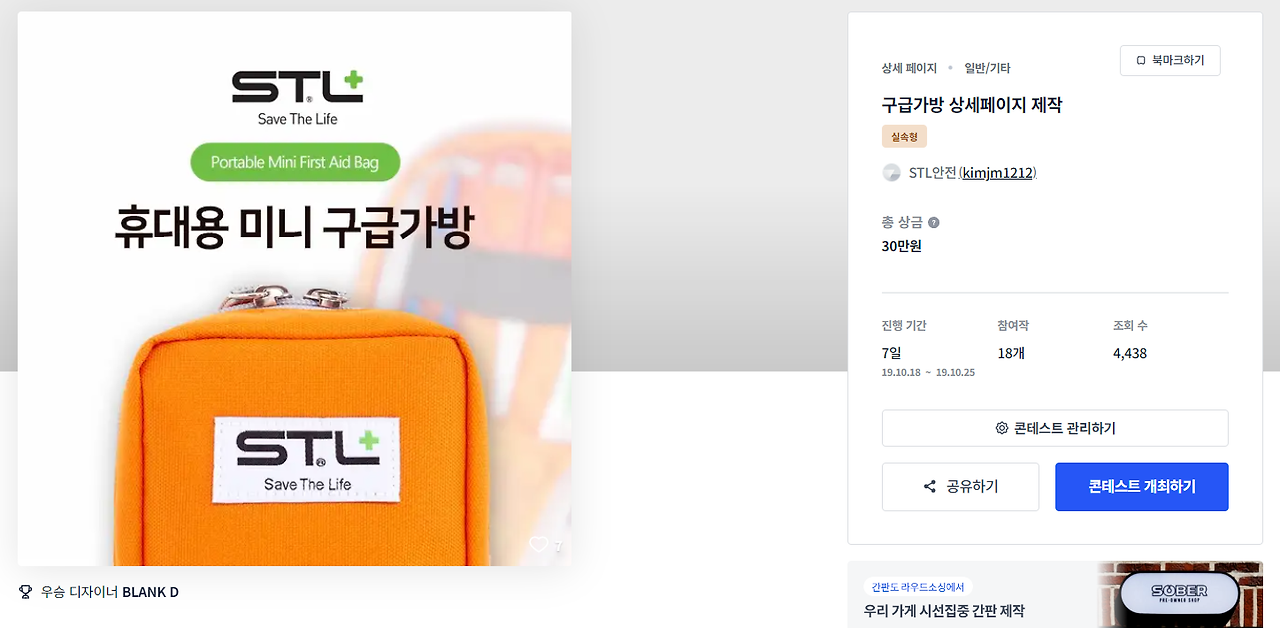Click the STL안전 profile avatar
Viewport: 1280px width, 628px height.
[x=891, y=173]
